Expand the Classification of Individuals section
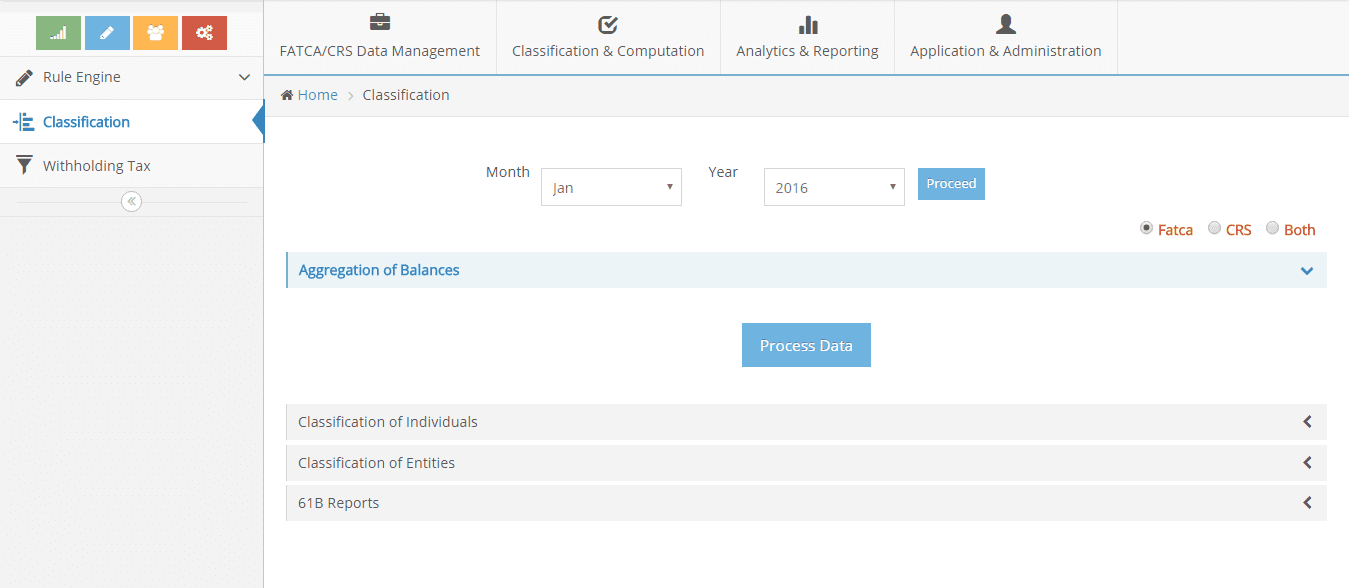This screenshot has width=1349, height=588. pyautogui.click(x=805, y=422)
